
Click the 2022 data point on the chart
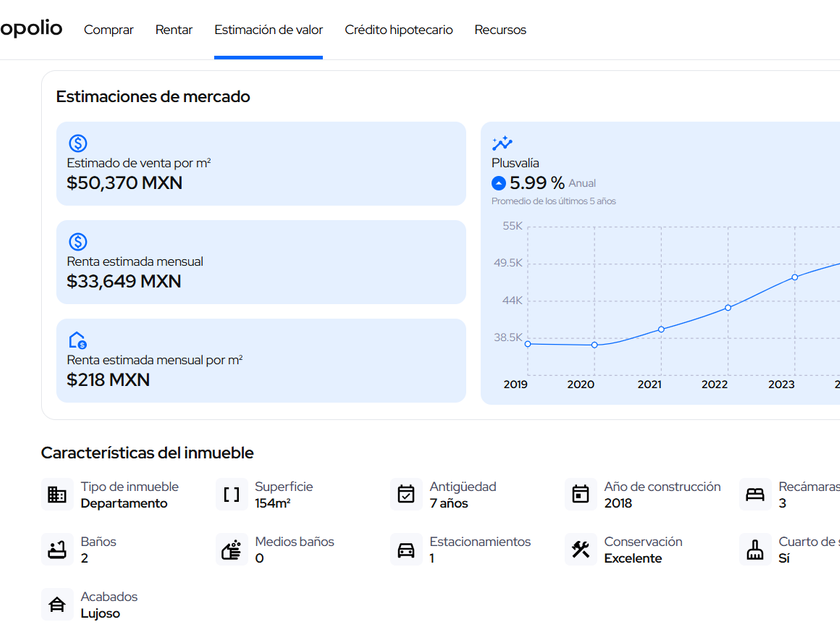[728, 308]
